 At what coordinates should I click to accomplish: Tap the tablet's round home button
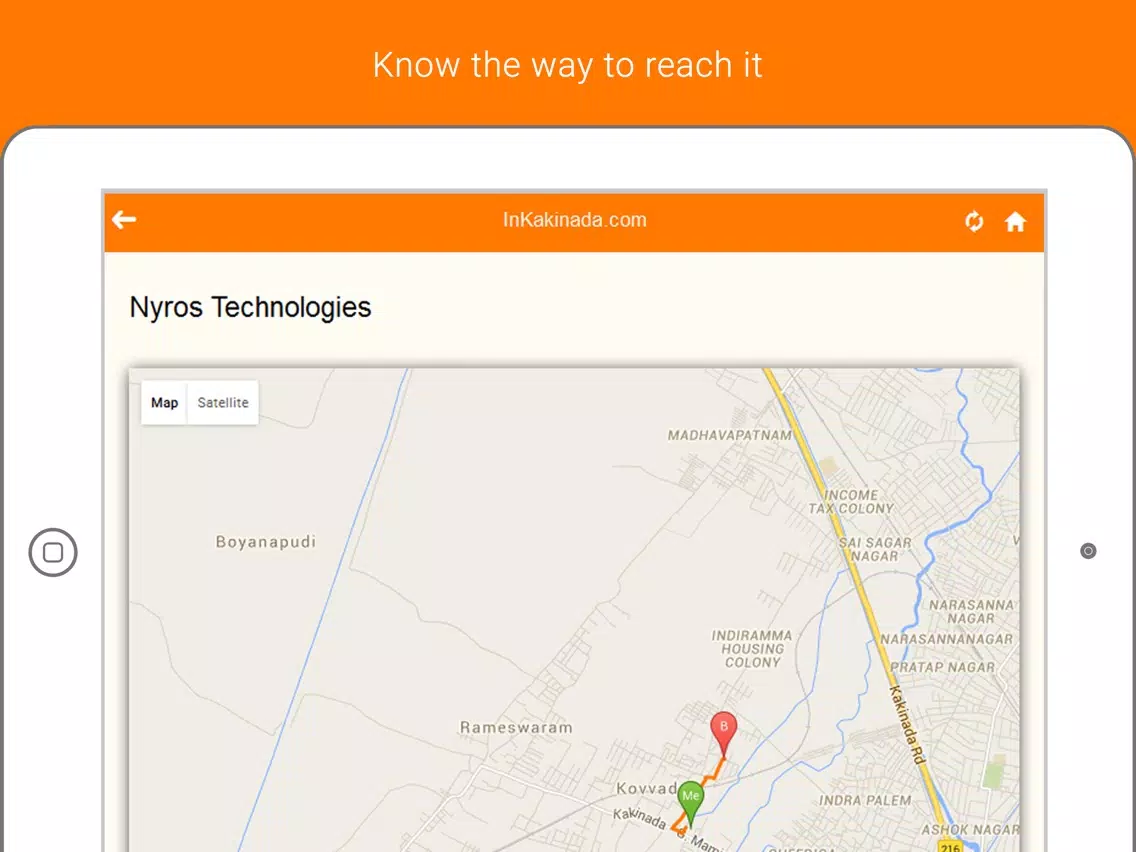[x=53, y=552]
